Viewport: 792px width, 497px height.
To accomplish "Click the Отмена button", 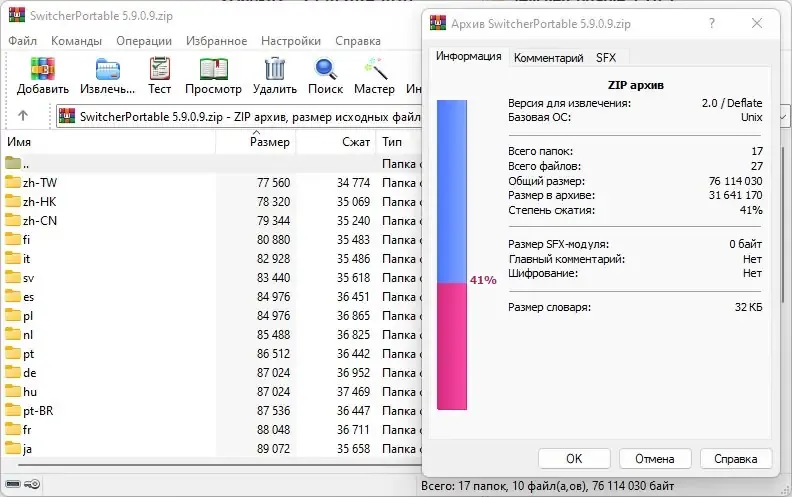I will (655, 459).
